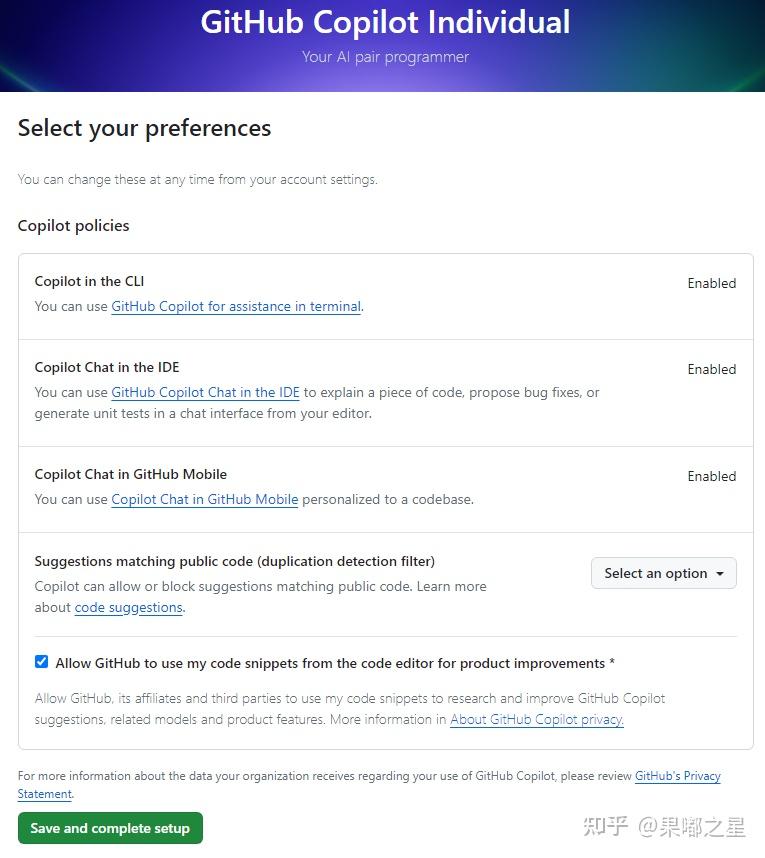Open "About GitHub Copilot privacy" link
The image size is (765, 858).
536,719
